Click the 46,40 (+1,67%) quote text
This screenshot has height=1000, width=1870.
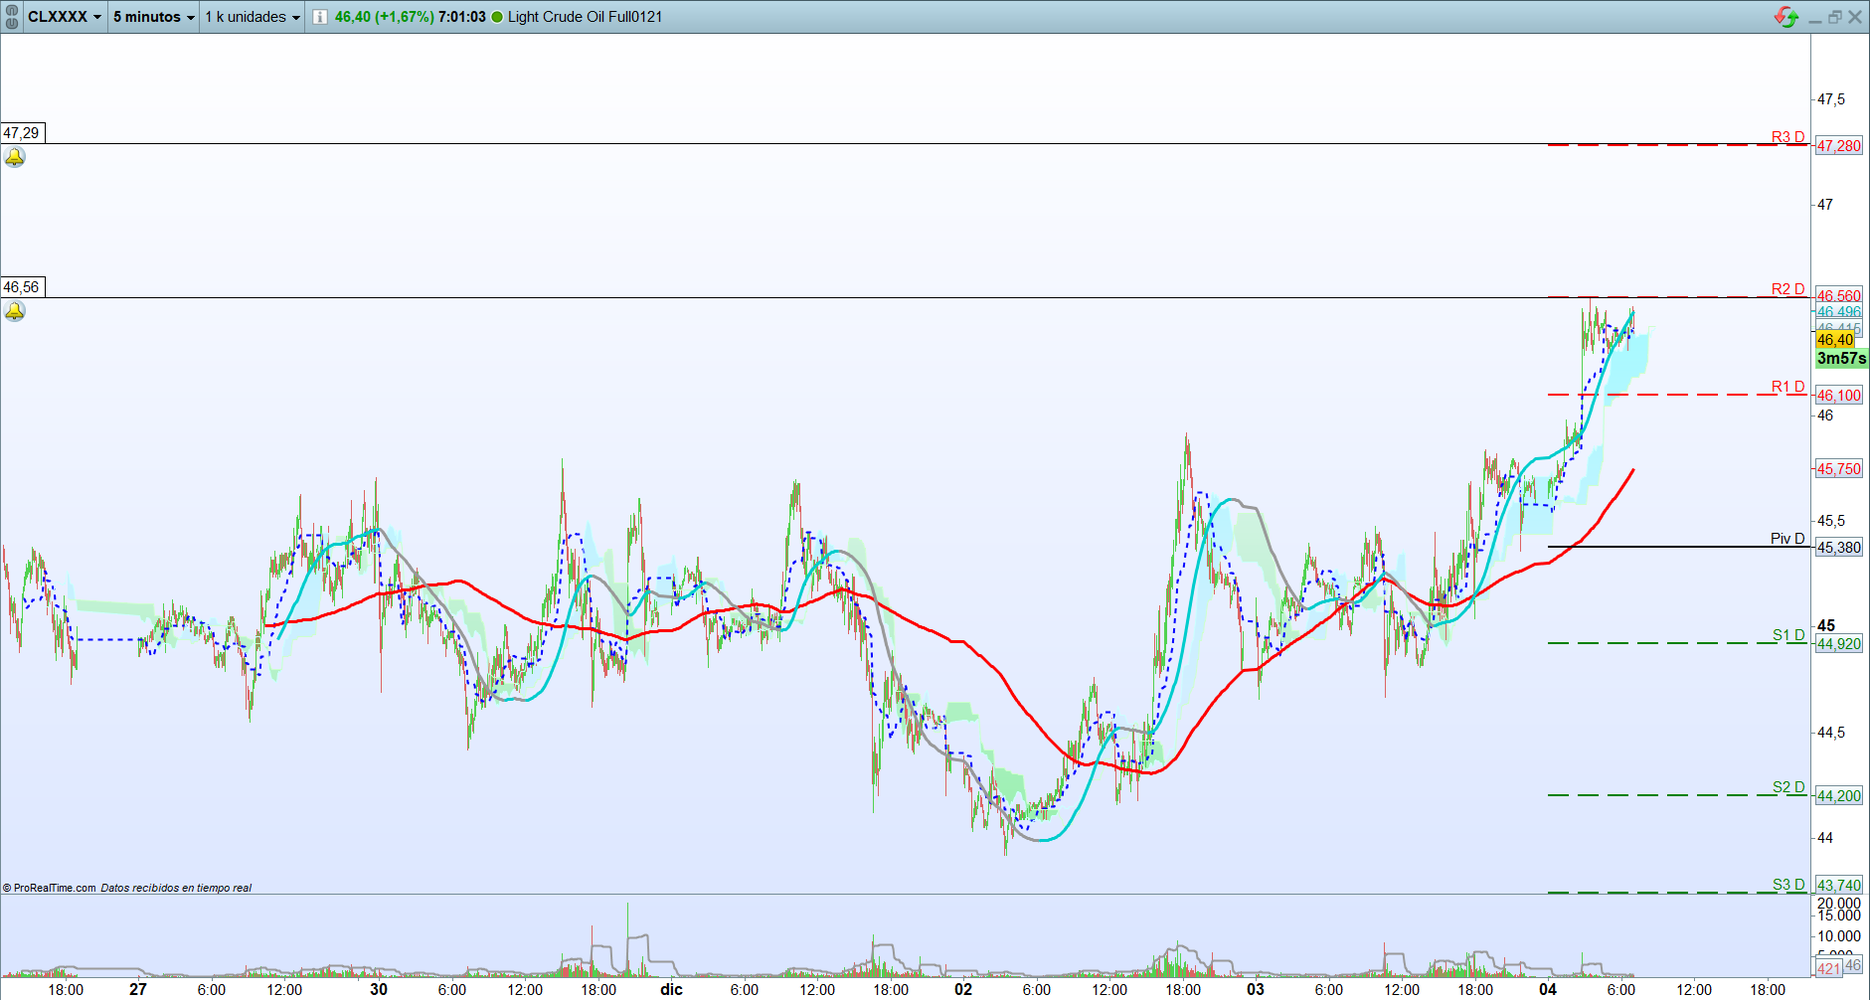point(384,17)
